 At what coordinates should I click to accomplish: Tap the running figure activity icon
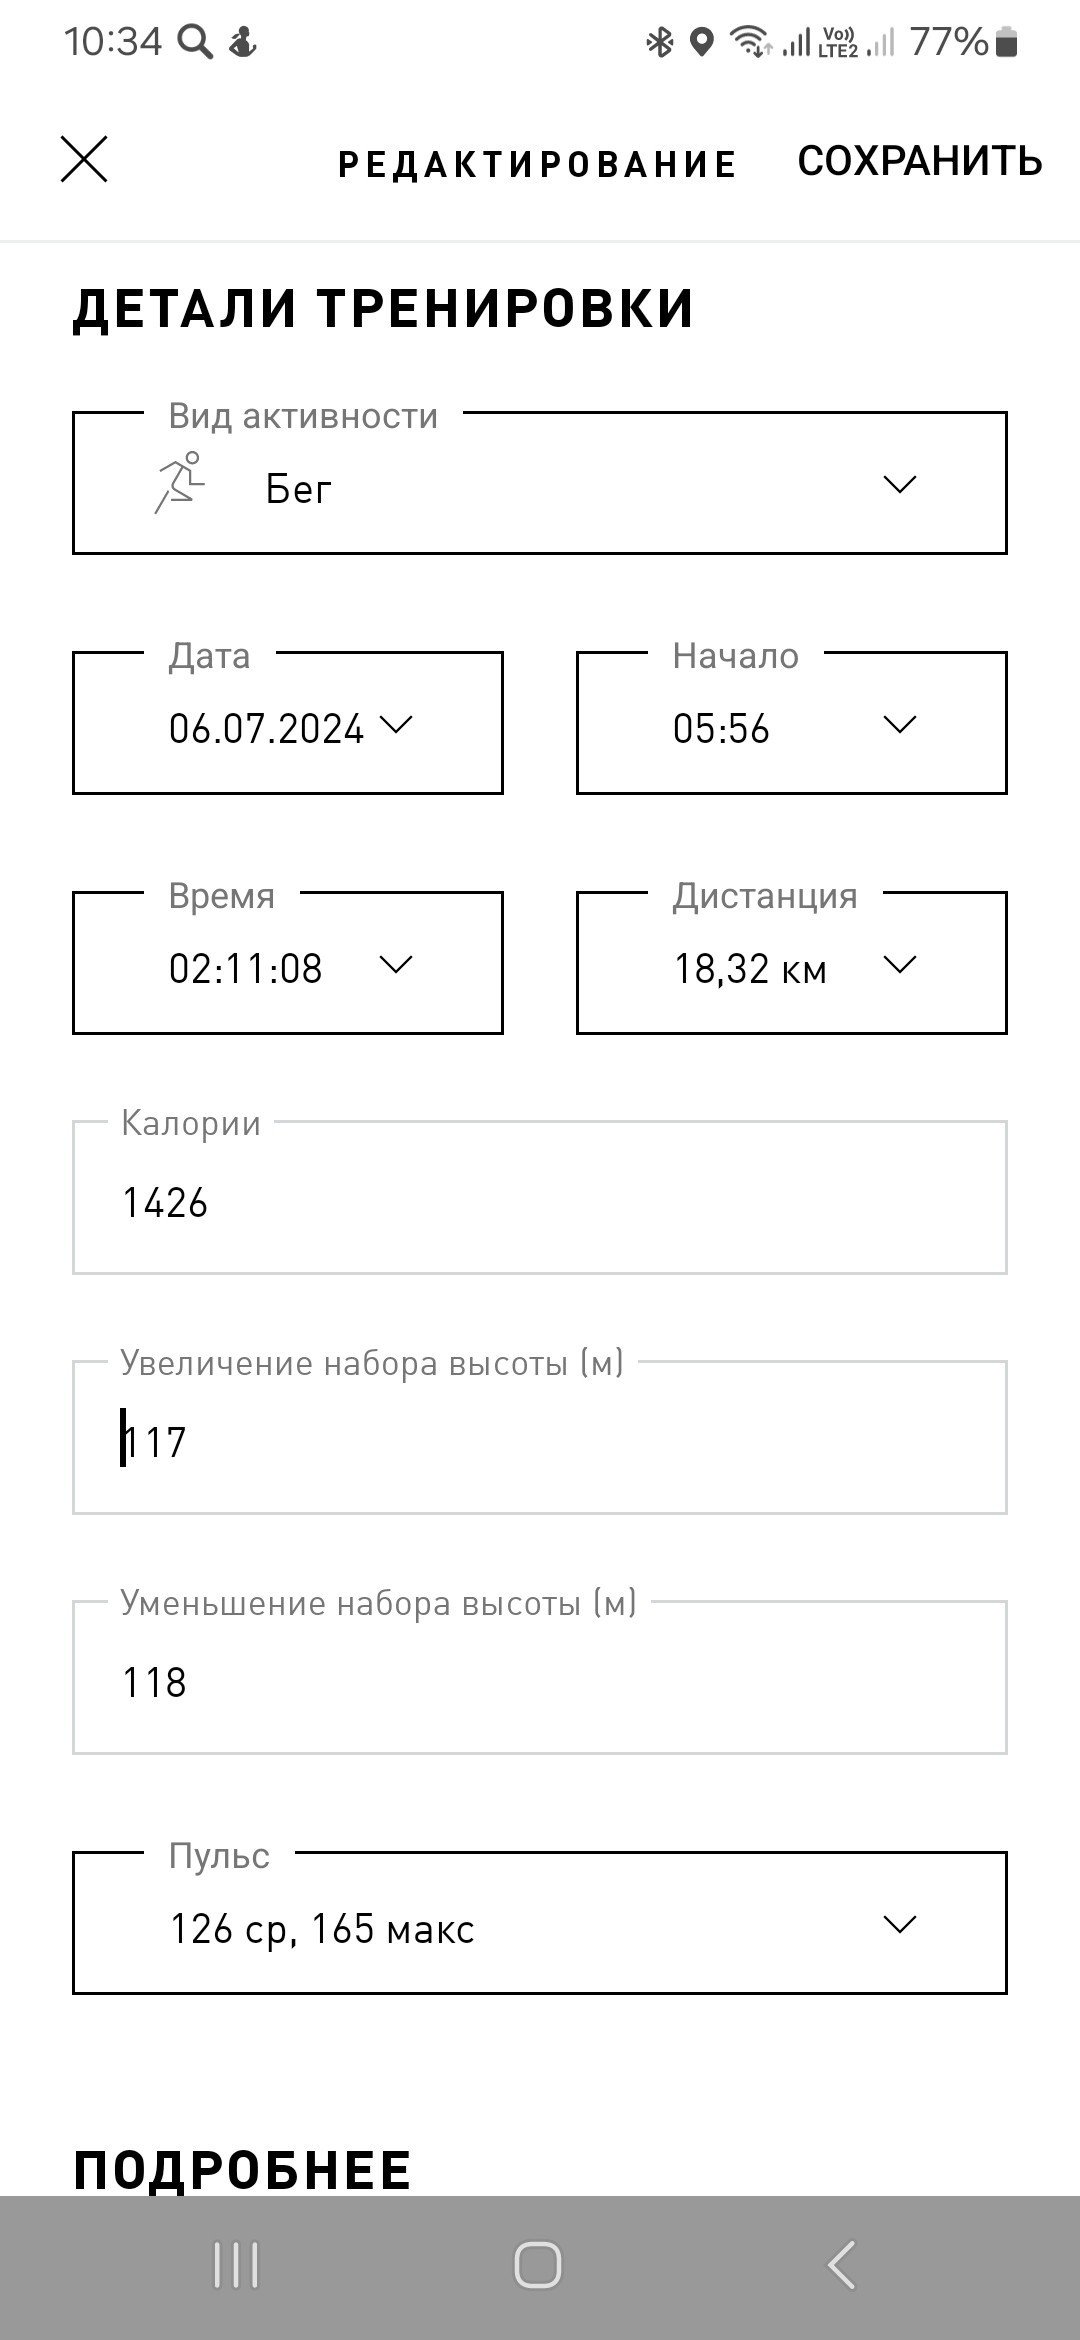click(x=180, y=483)
